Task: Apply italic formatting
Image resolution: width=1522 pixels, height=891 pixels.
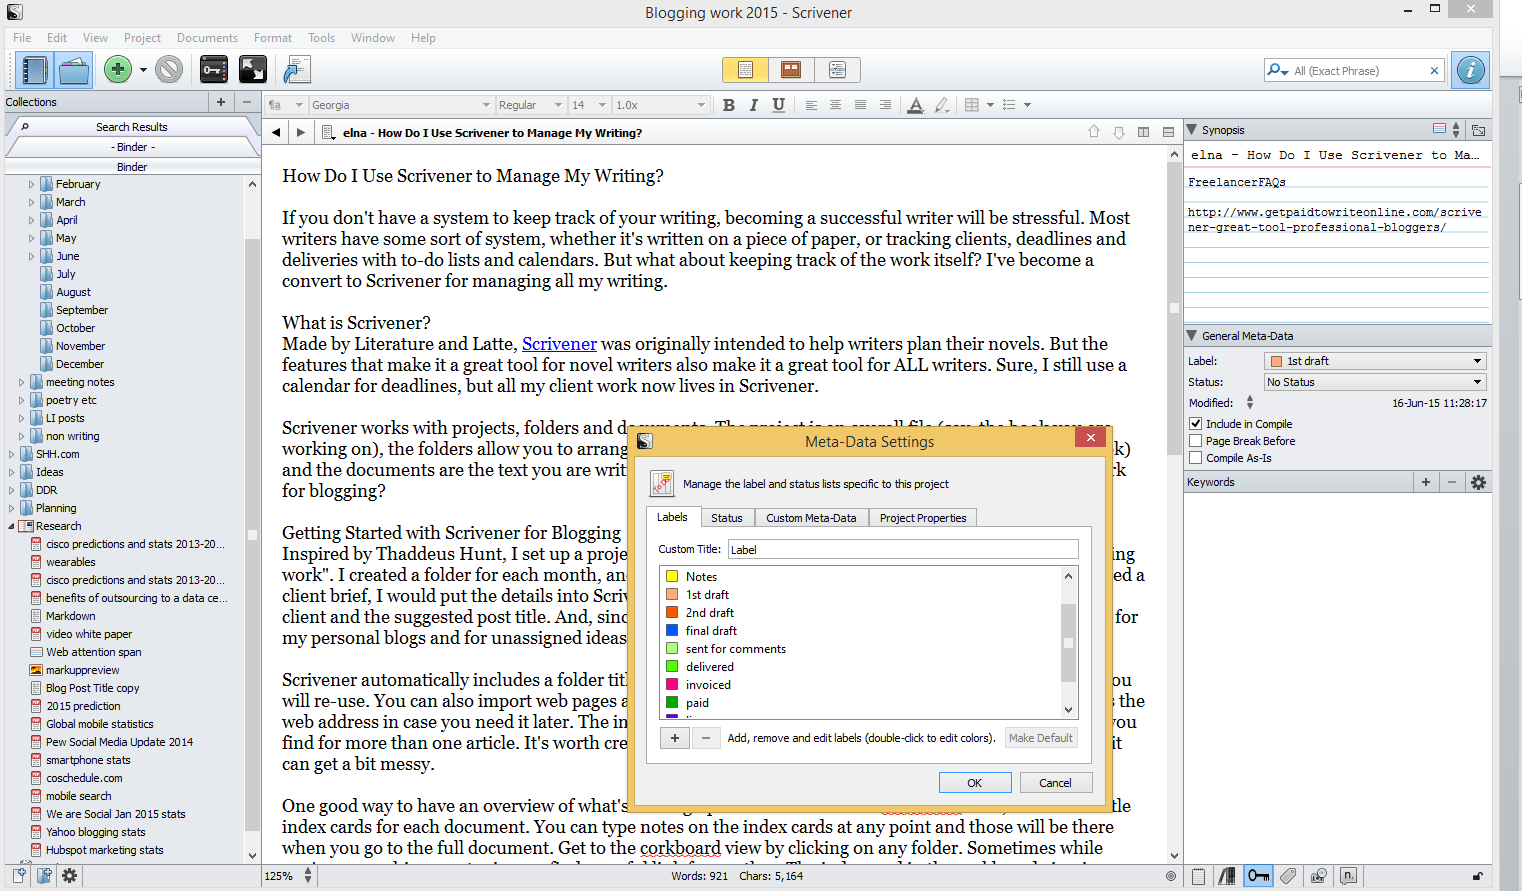Action: tap(753, 105)
